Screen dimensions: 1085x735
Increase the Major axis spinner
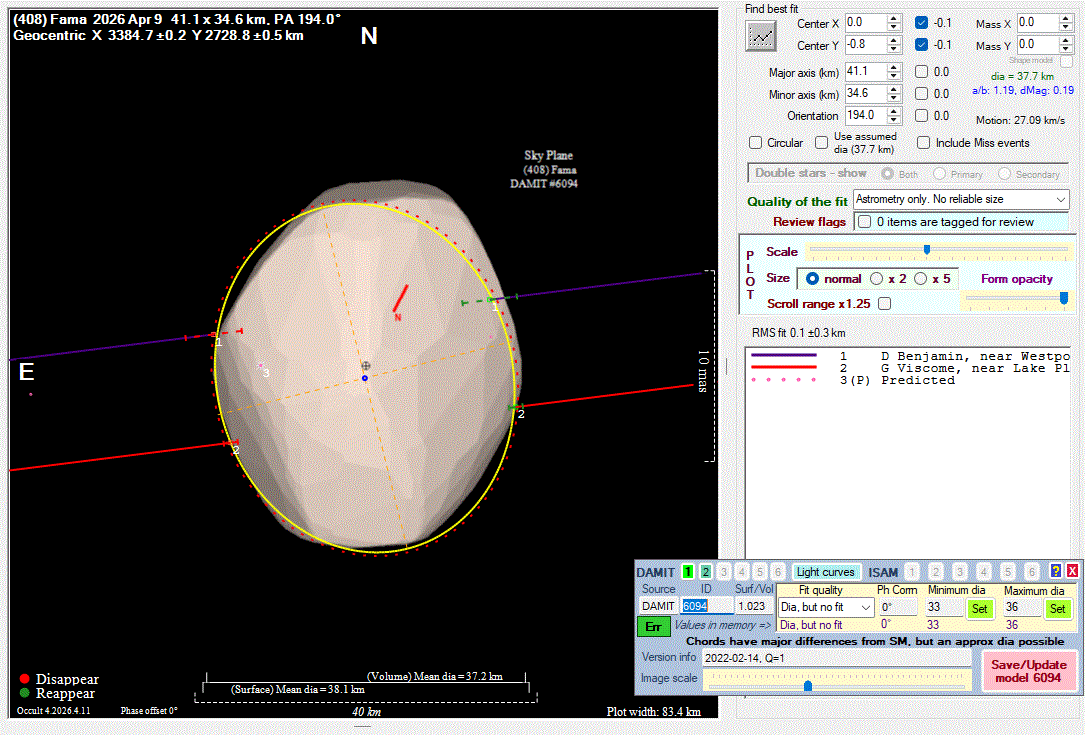click(894, 68)
